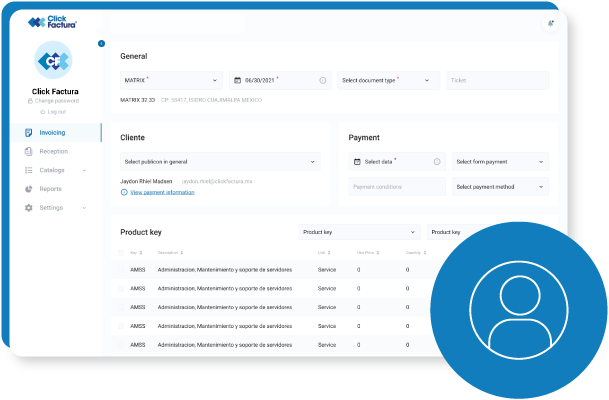Open the Reports menu item
The image size is (609, 400).
pos(56,189)
